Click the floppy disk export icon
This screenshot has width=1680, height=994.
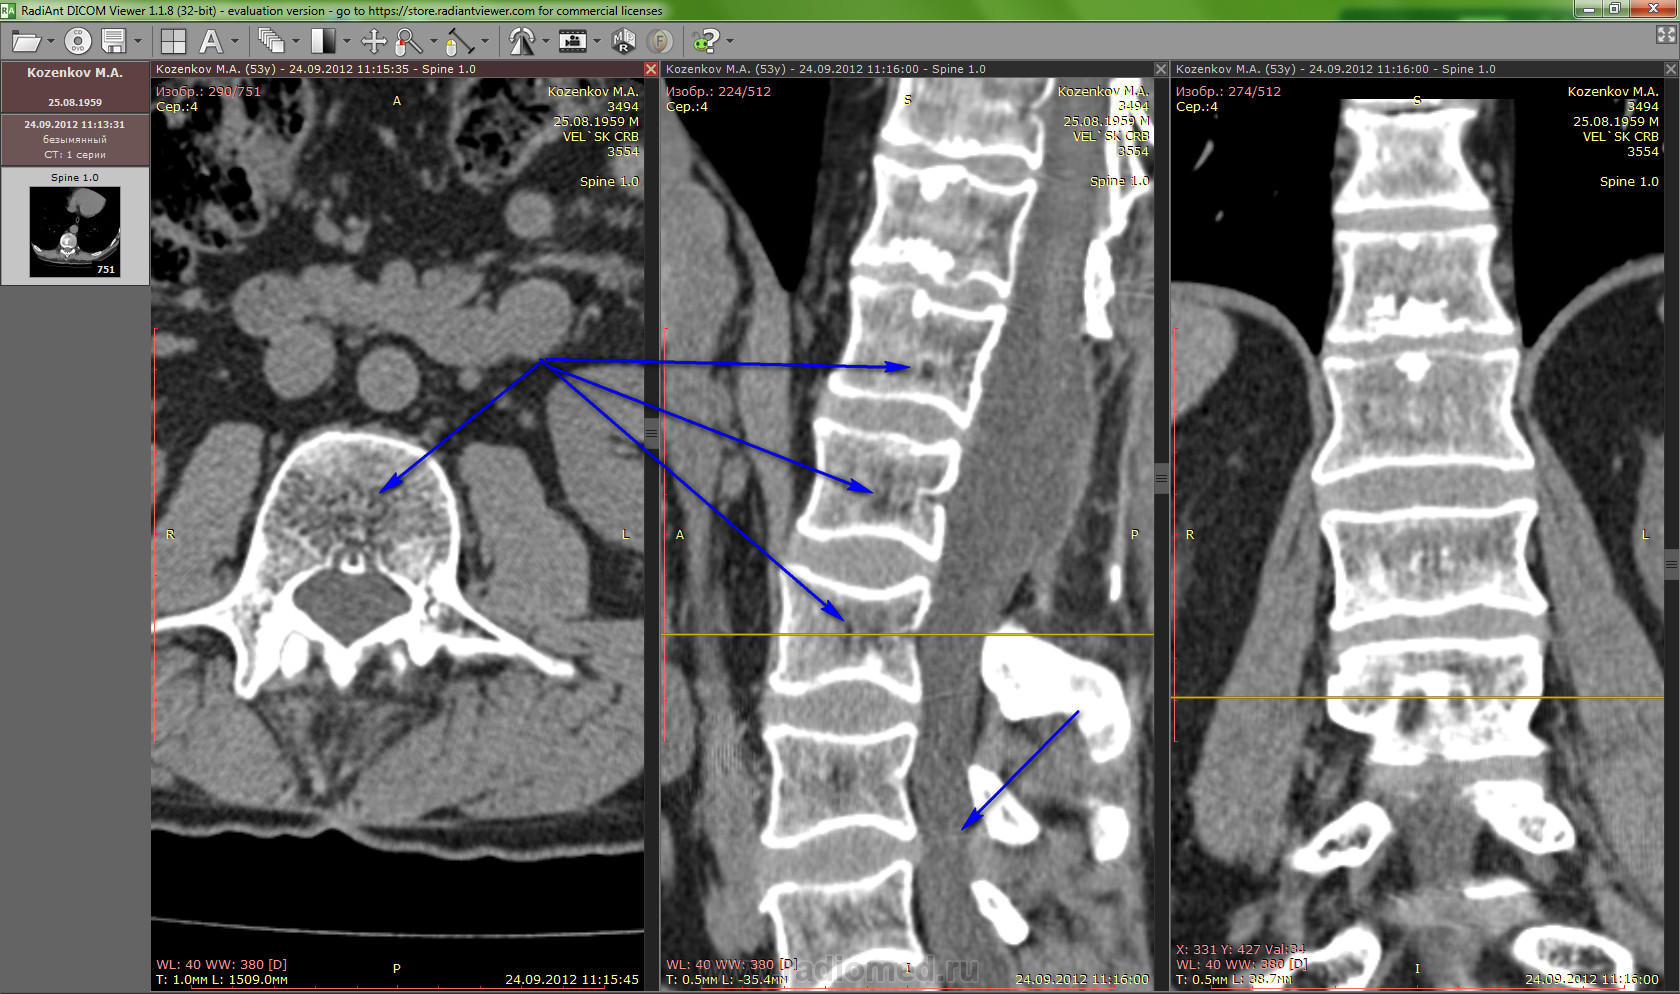[x=113, y=41]
